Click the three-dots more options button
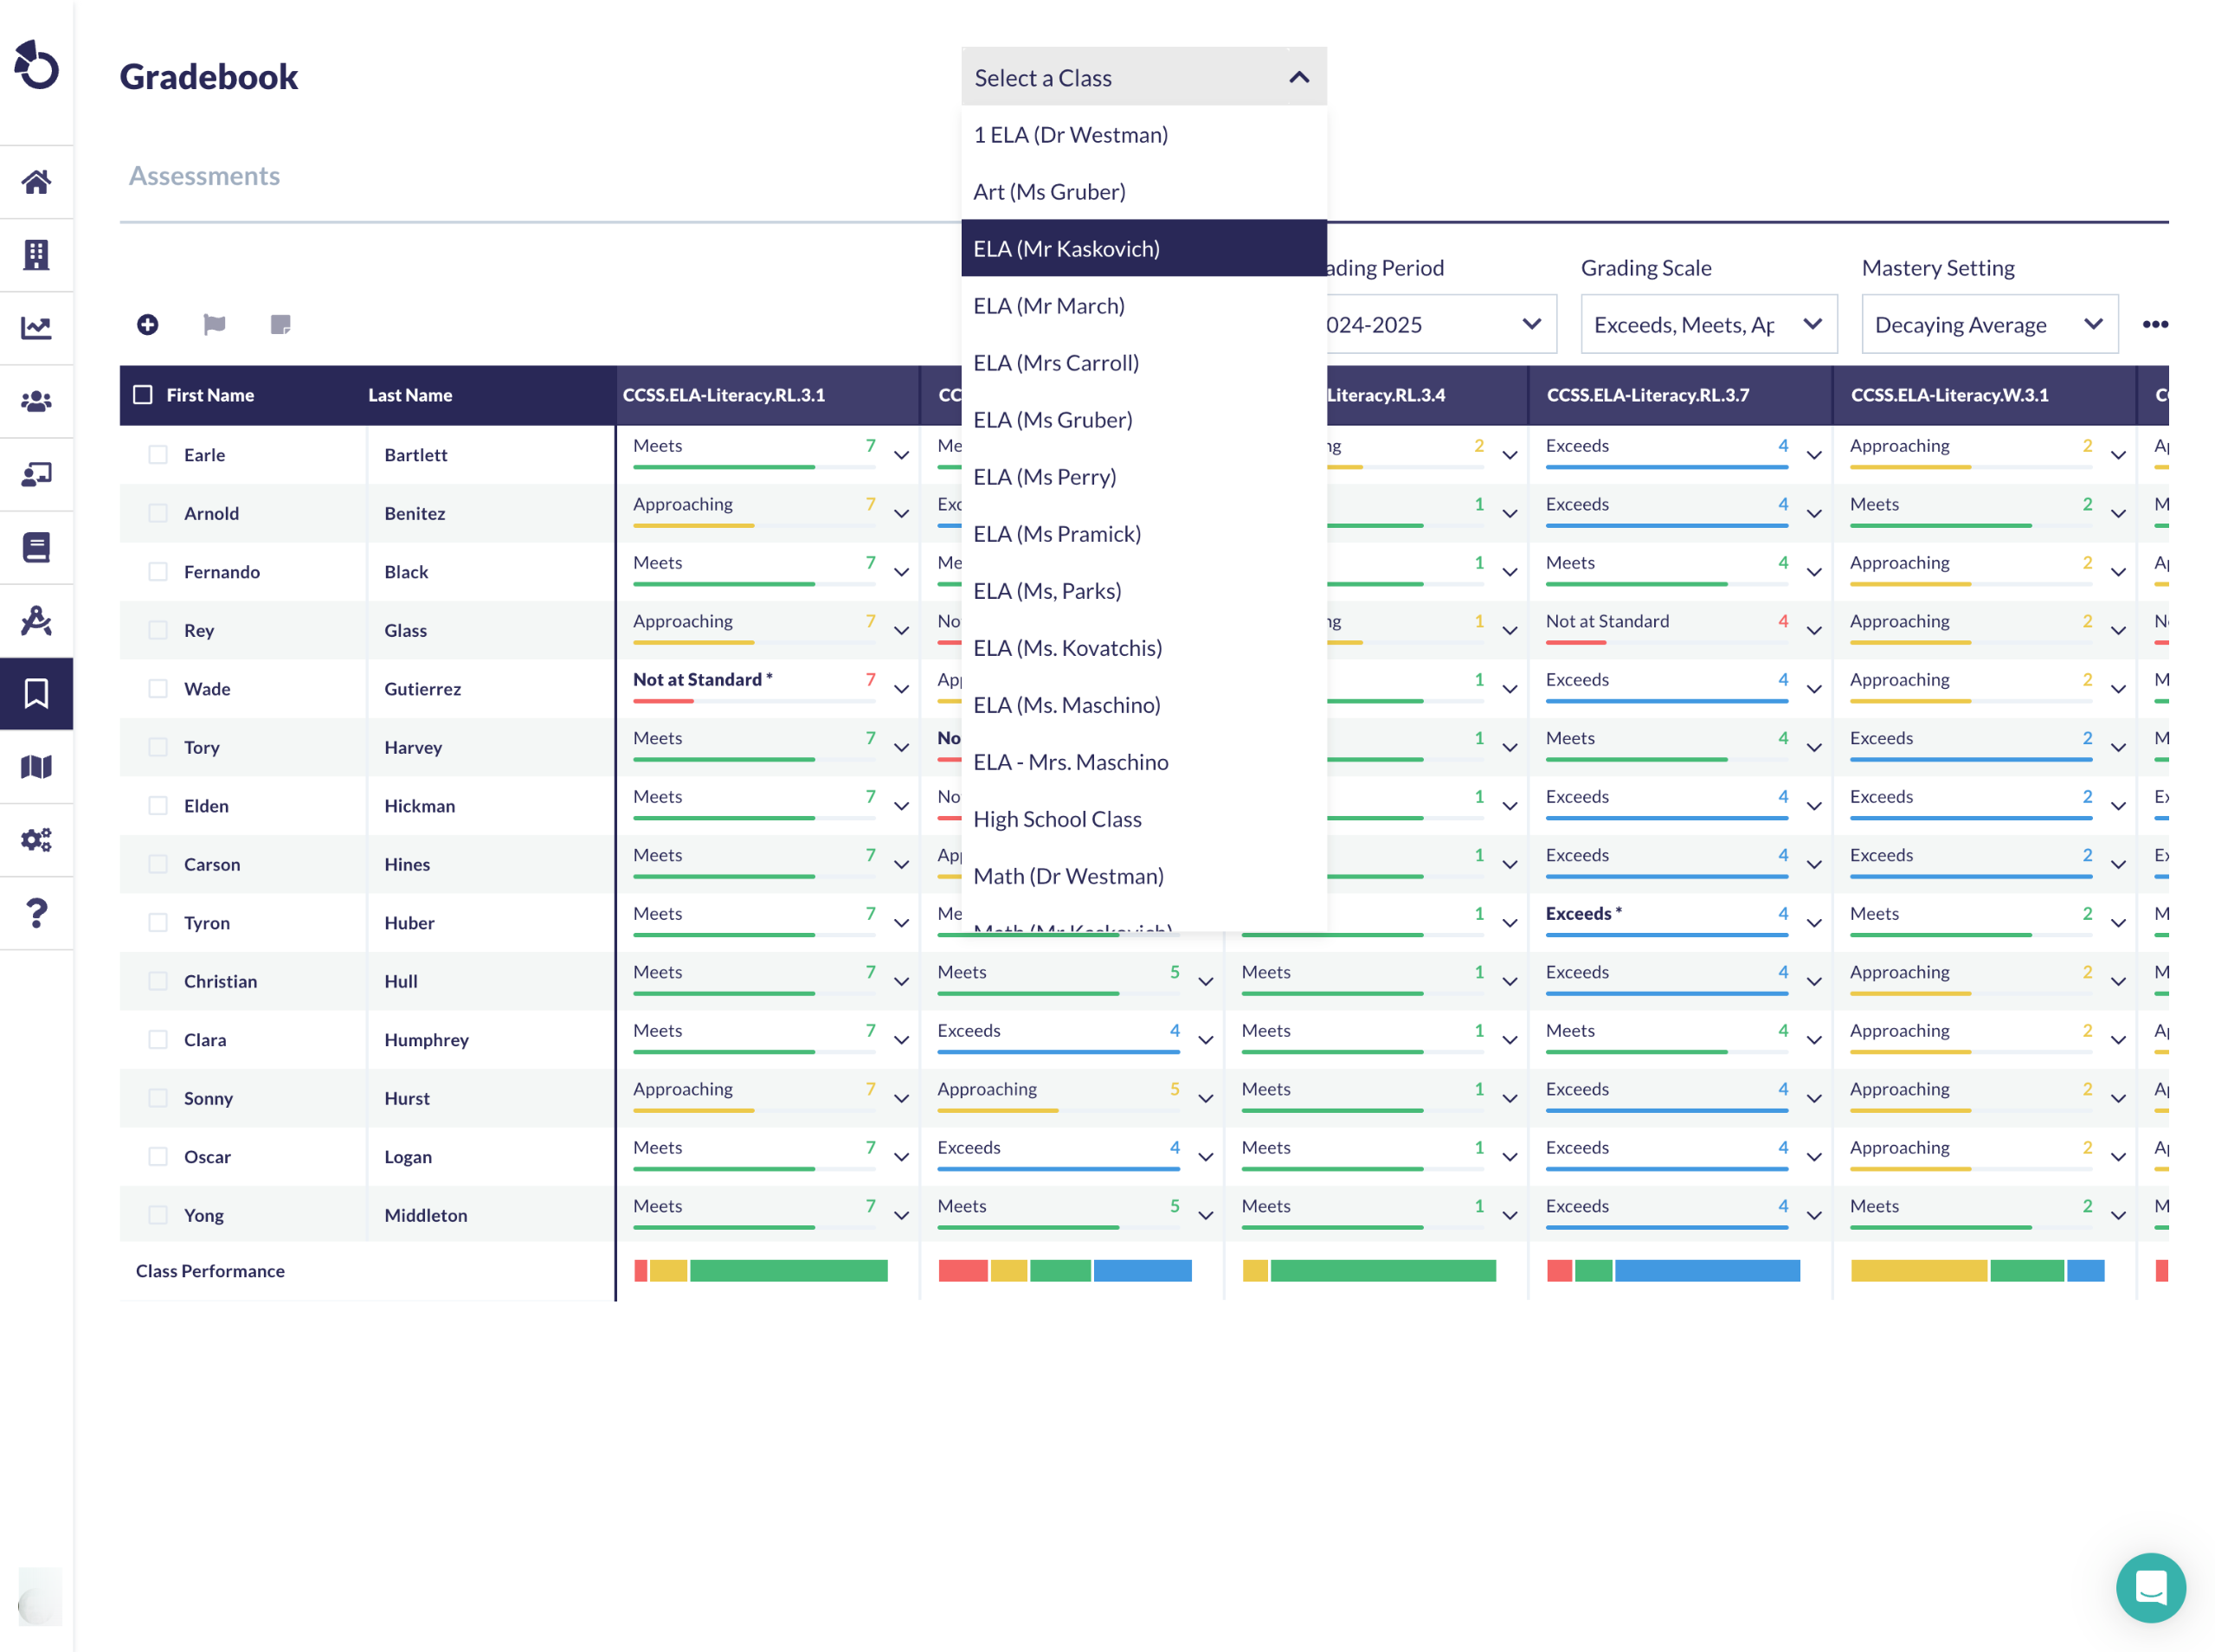 pos(2155,324)
